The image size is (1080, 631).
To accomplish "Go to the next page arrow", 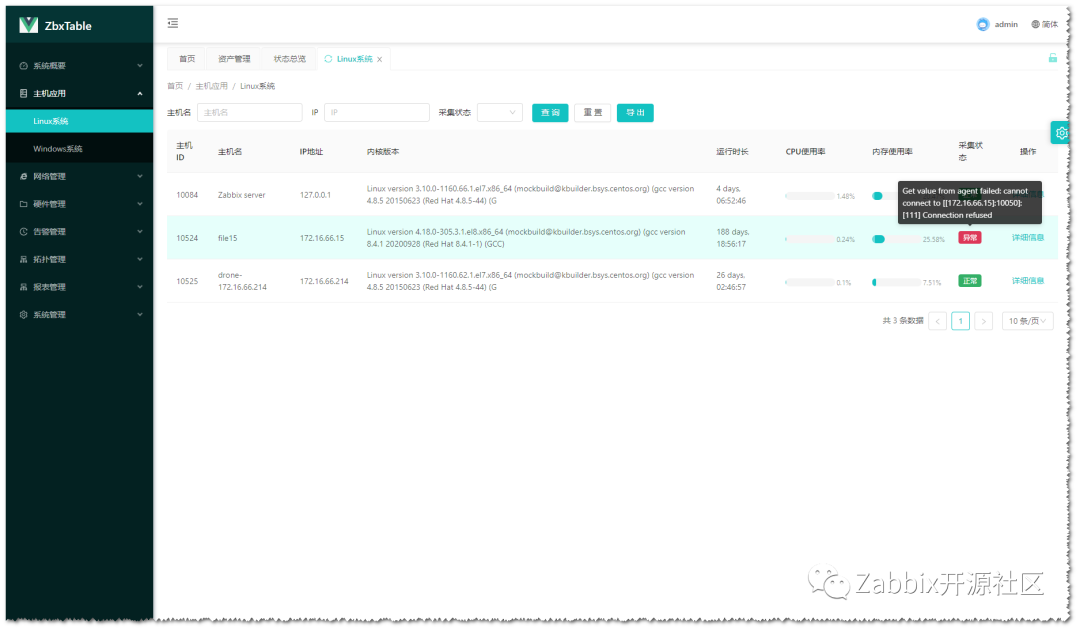I will 984,321.
